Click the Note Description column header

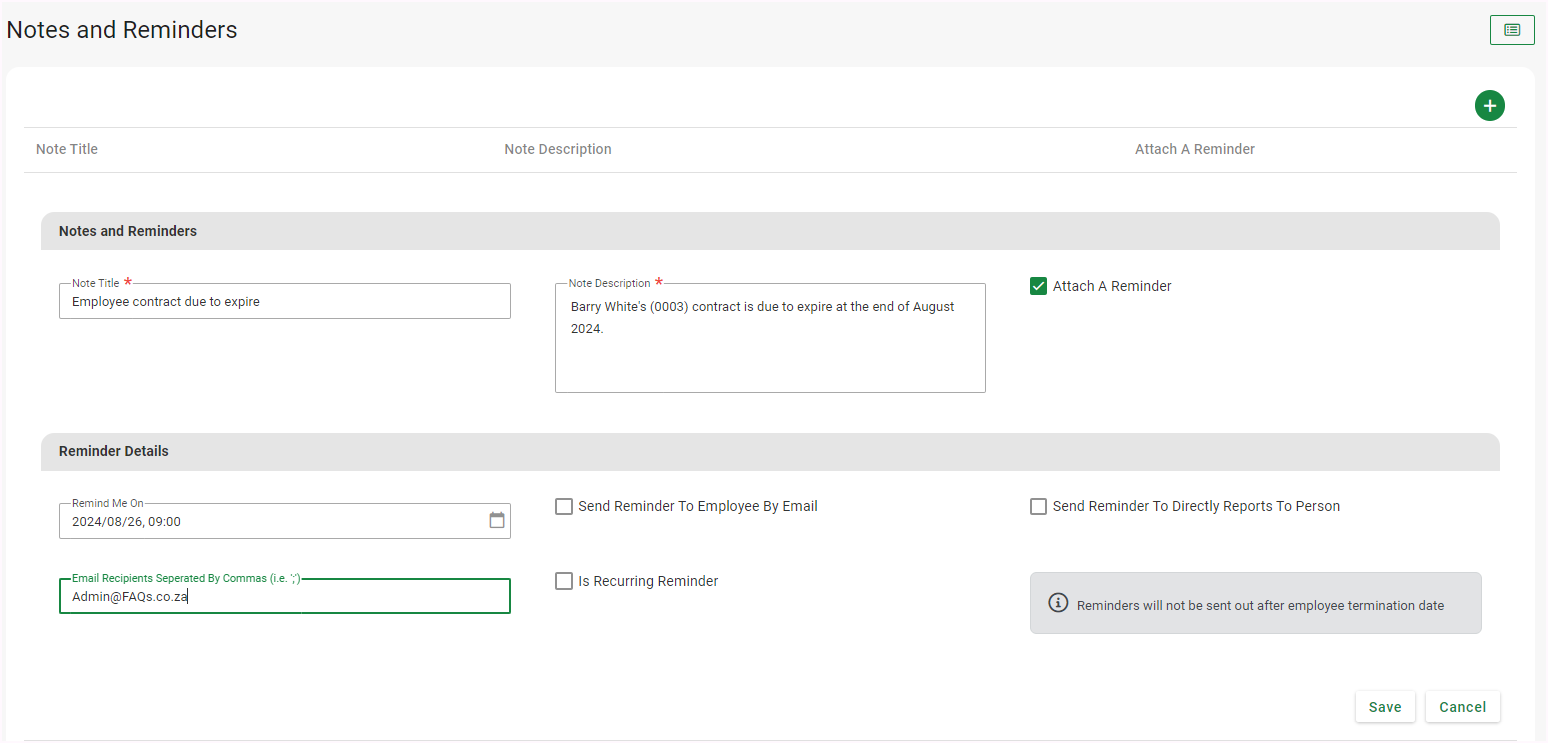[x=557, y=149]
